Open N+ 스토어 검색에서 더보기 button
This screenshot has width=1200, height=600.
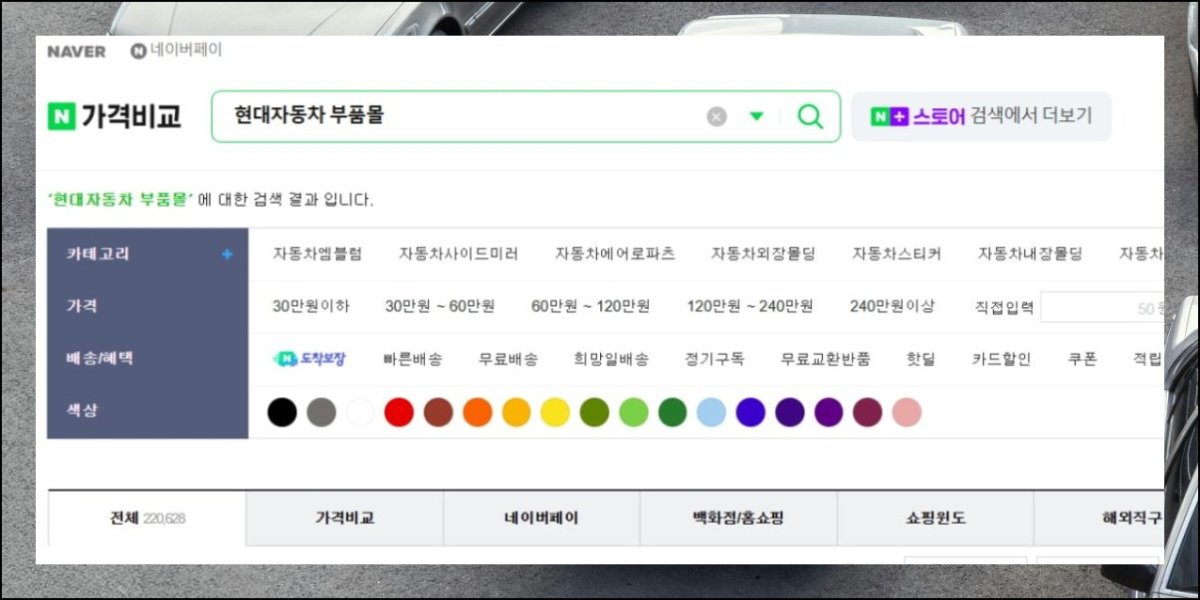coord(981,117)
